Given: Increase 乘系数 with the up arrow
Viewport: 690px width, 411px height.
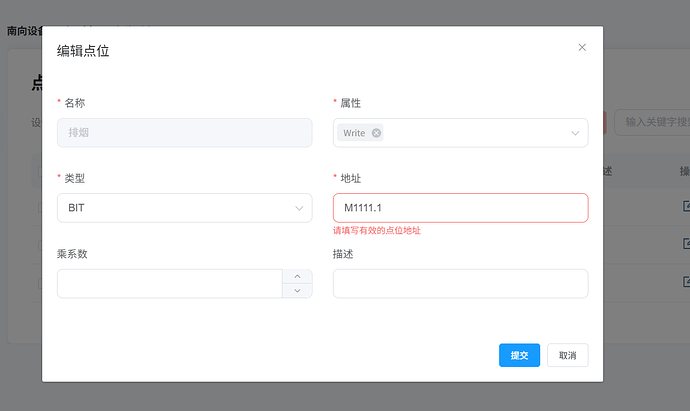Looking at the screenshot, I should click(x=297, y=276).
